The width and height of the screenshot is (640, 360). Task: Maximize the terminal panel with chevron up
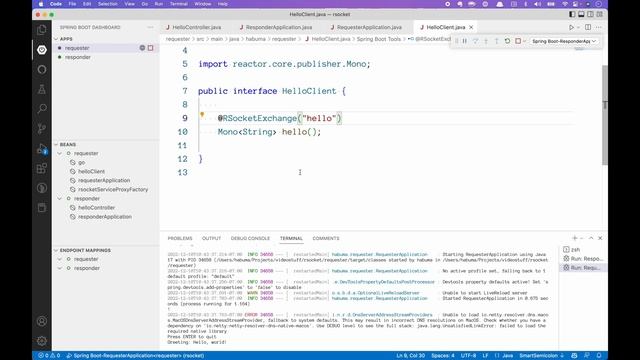[x=591, y=238]
